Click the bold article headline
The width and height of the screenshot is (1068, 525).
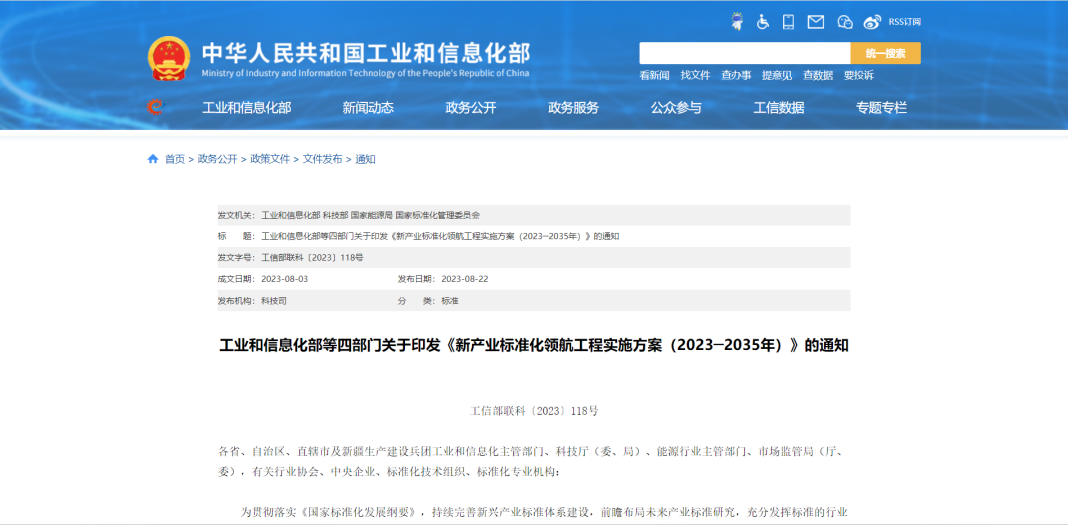(x=533, y=345)
